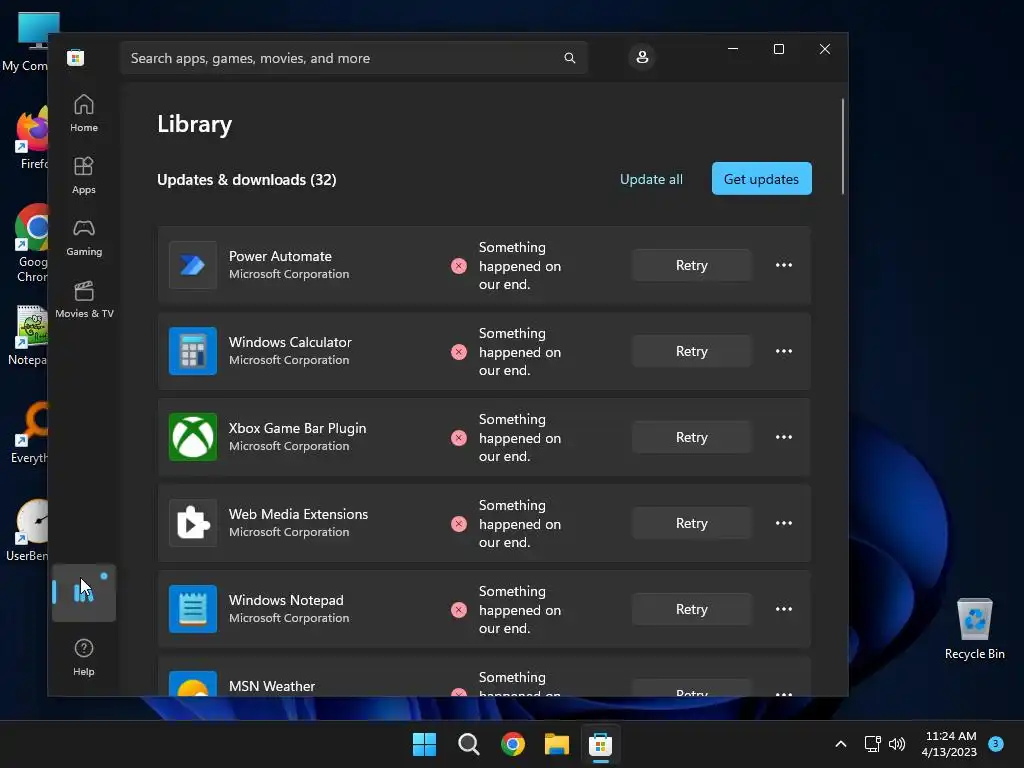The image size is (1024, 768).
Task: Open the Apps section in the sidebar
Action: 84,176
